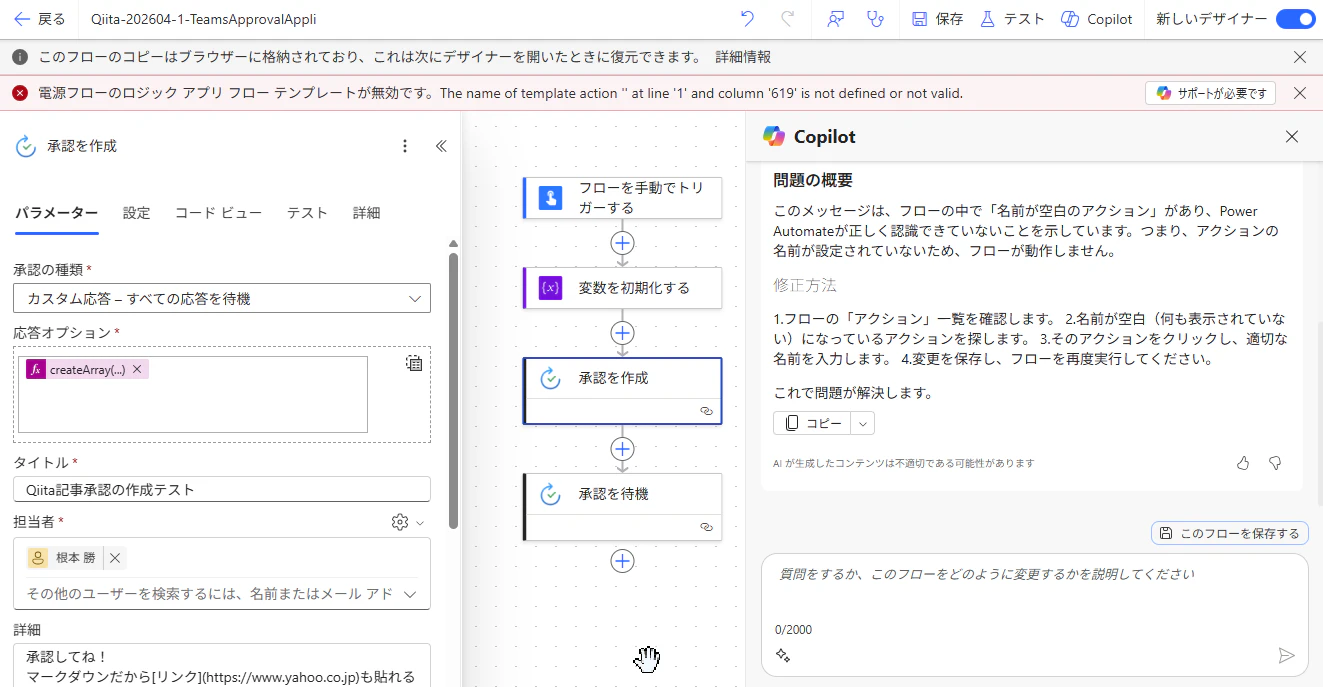This screenshot has width=1323, height=687.
Task: Switch to the 詳細 tab
Action: (366, 213)
